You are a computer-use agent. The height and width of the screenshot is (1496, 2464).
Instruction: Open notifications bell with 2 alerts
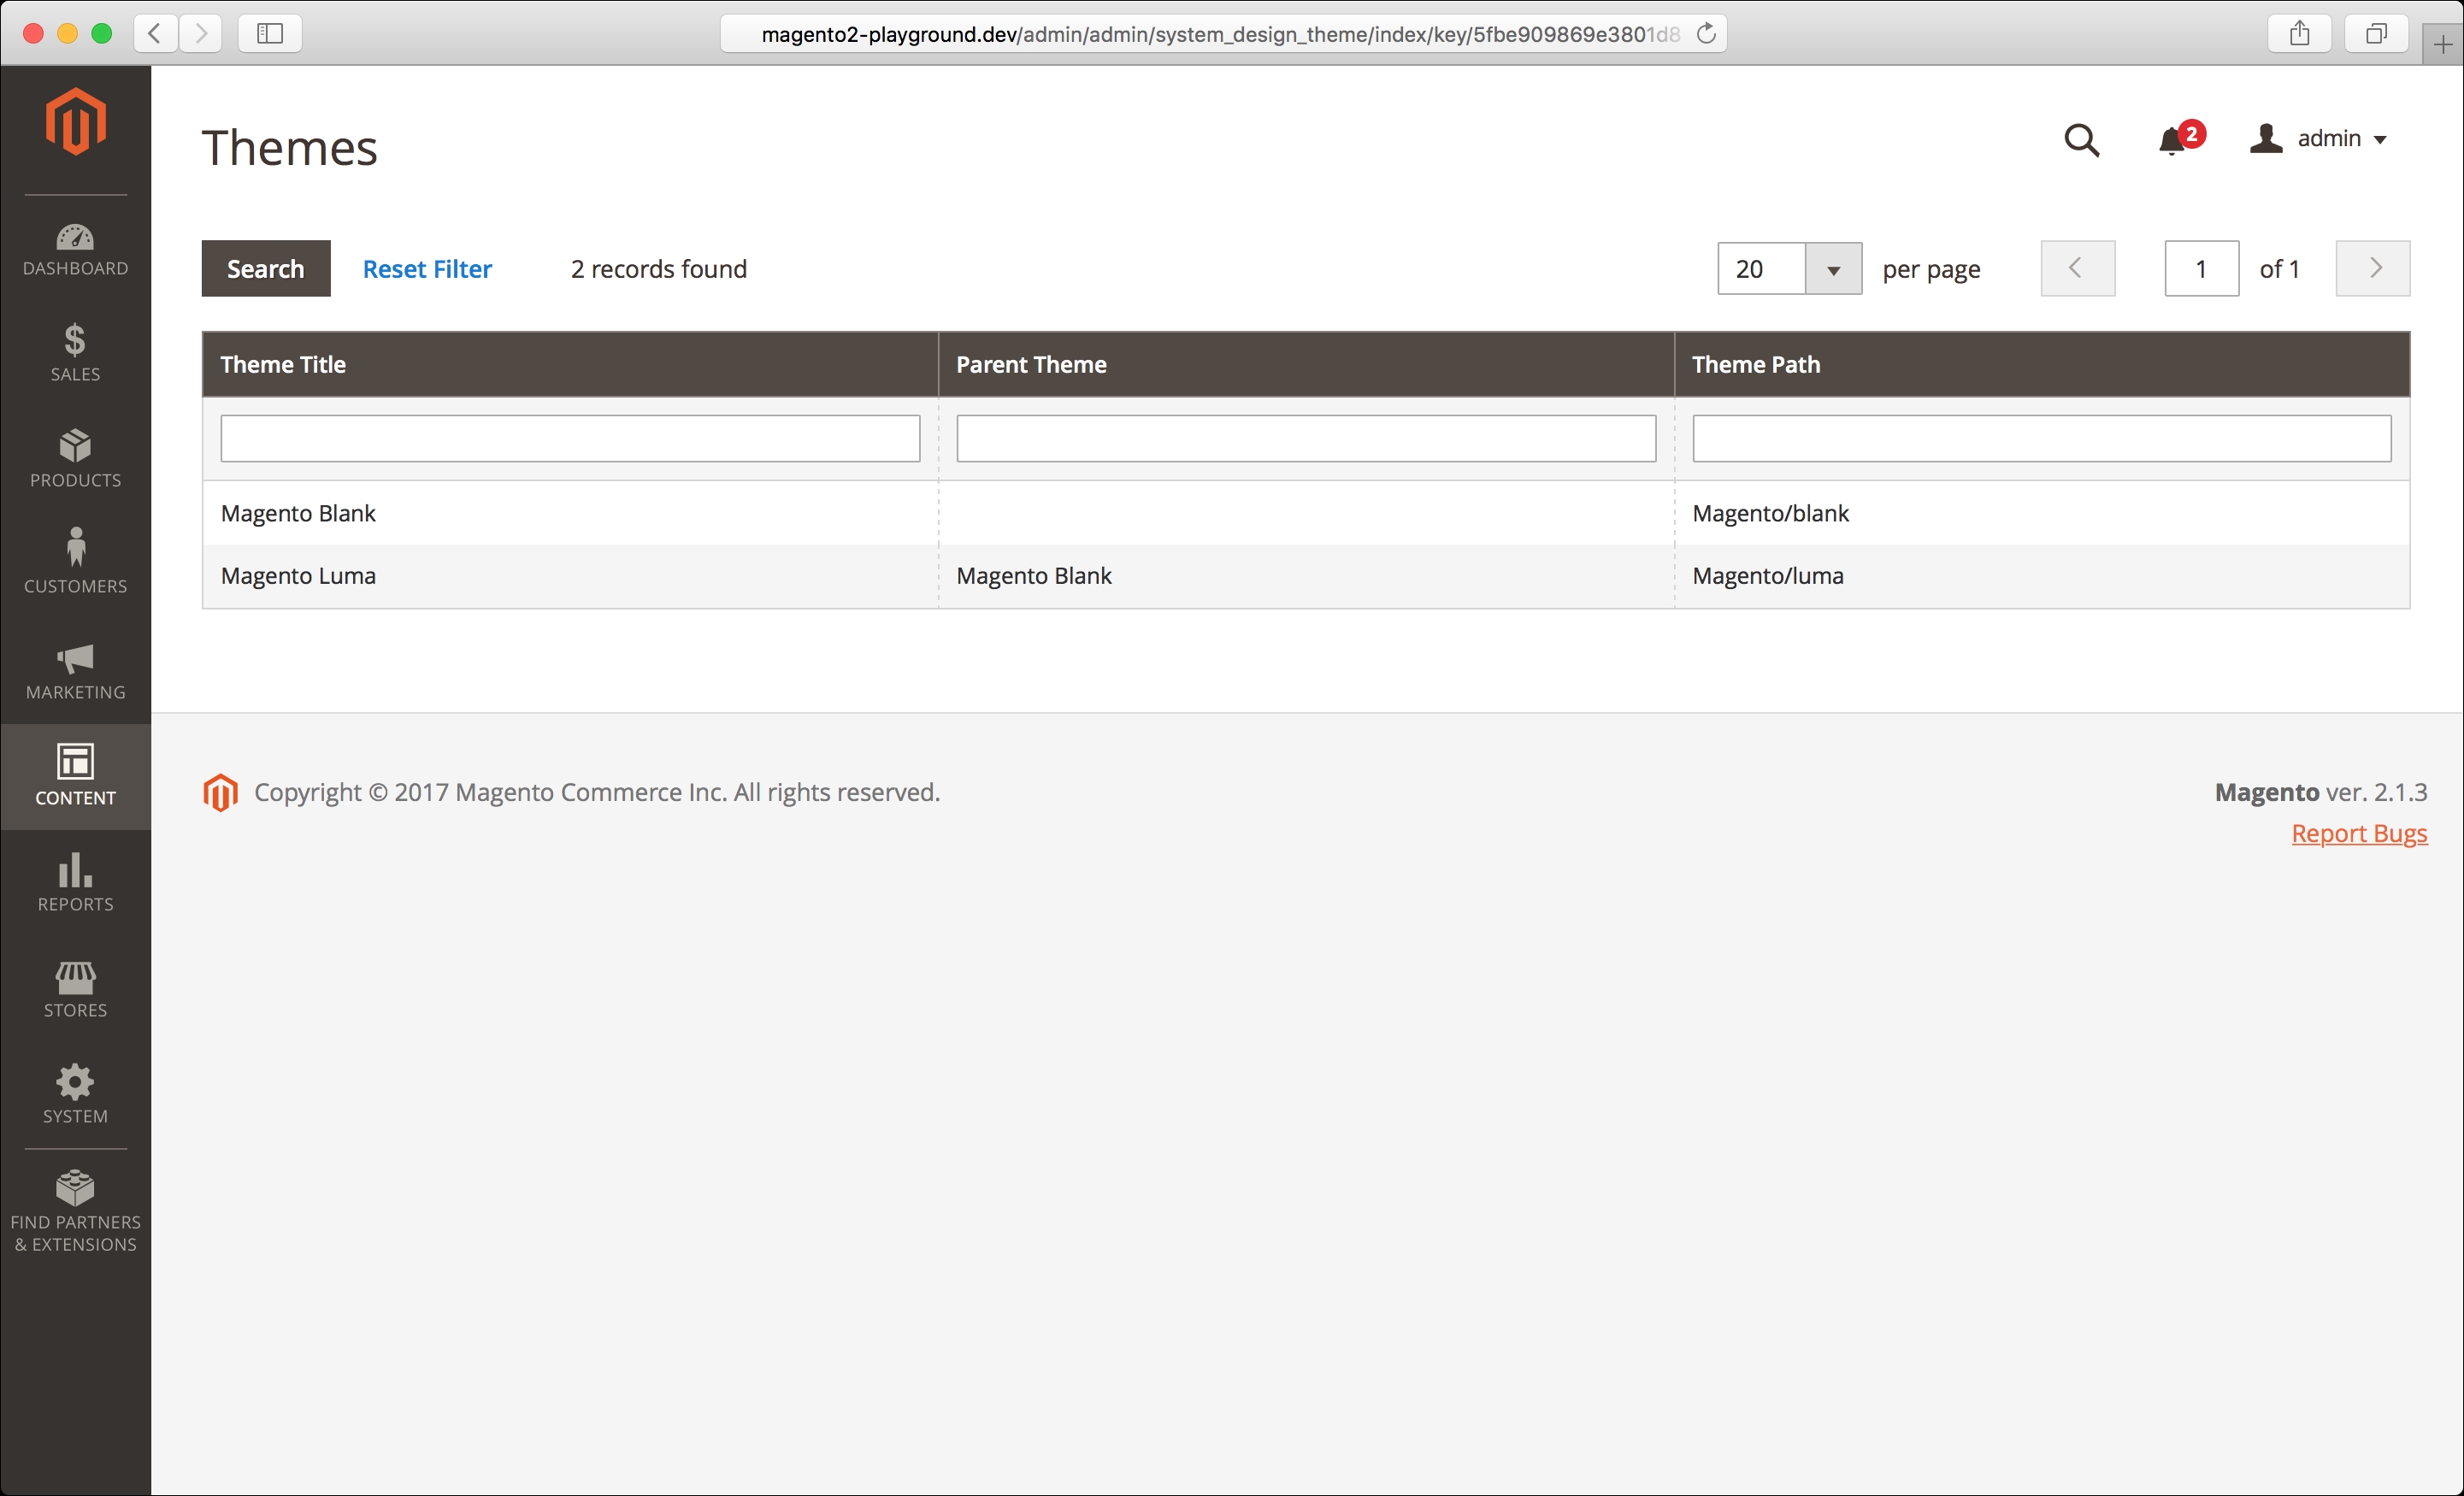tap(2179, 138)
